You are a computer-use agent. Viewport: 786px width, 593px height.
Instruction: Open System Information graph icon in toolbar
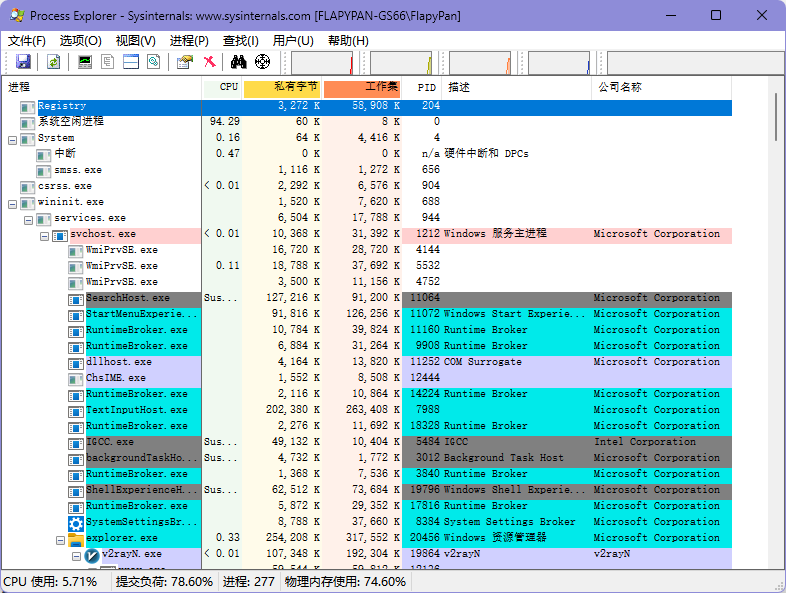coord(85,62)
